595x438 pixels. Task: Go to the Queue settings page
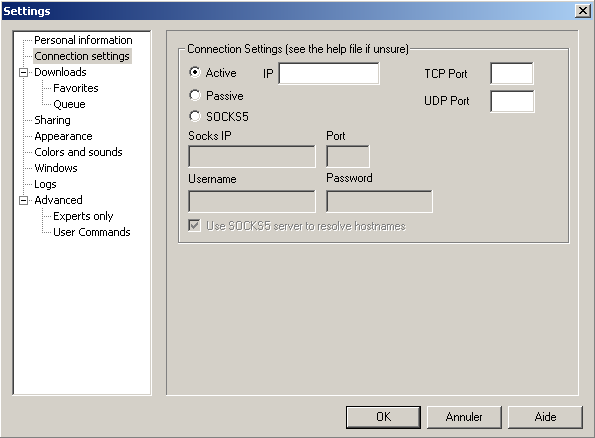coord(69,104)
